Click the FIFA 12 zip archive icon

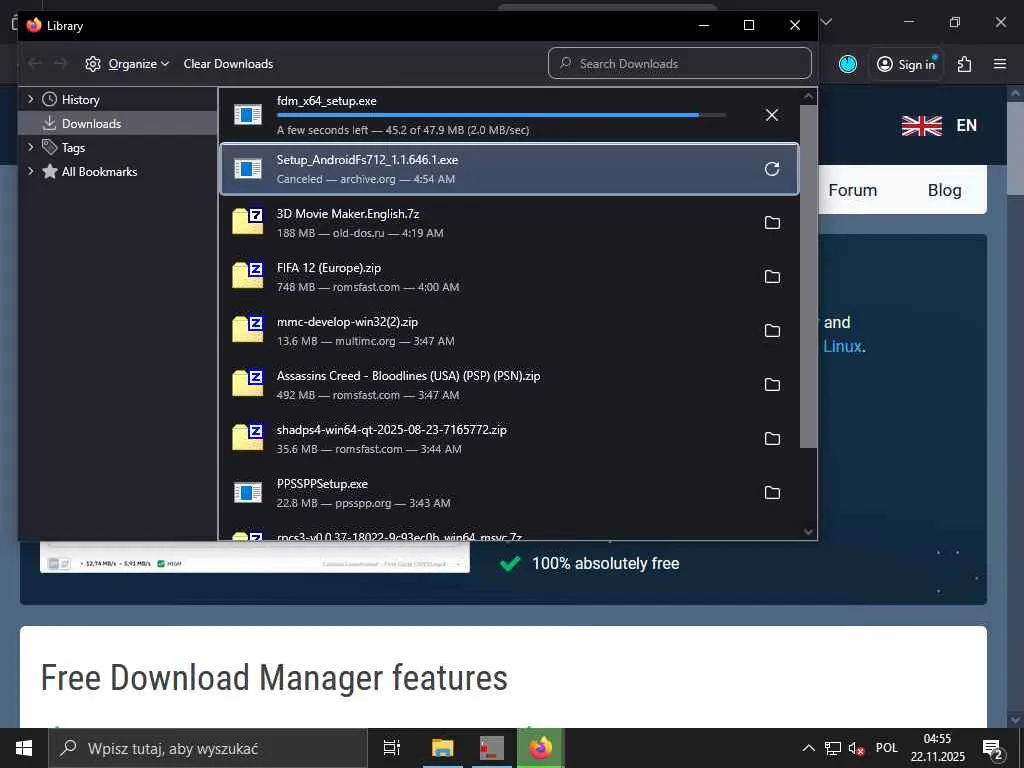coord(248,276)
